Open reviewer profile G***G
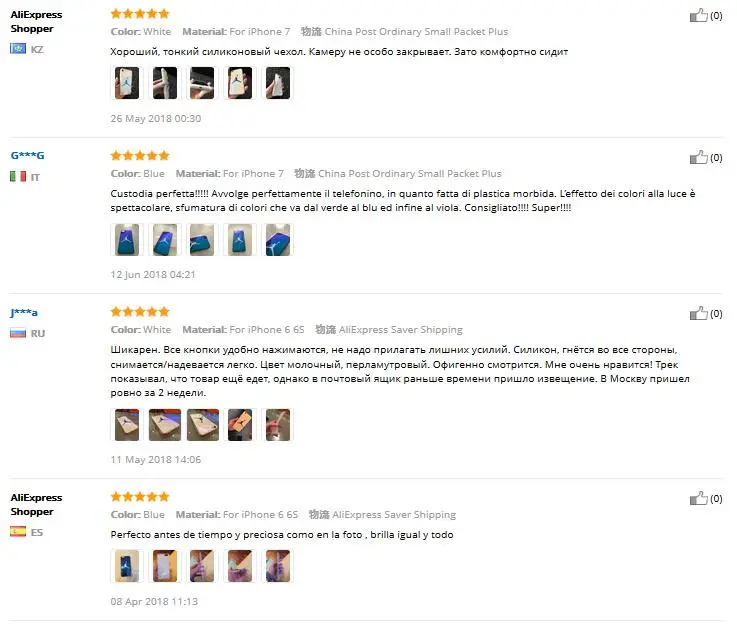This screenshot has width=737, height=627. tap(28, 155)
